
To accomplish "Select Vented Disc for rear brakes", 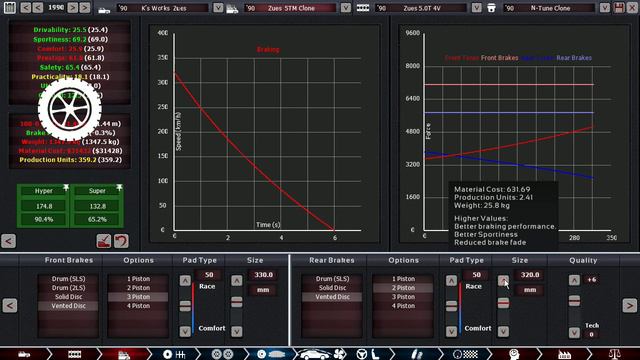I will [x=332, y=297].
